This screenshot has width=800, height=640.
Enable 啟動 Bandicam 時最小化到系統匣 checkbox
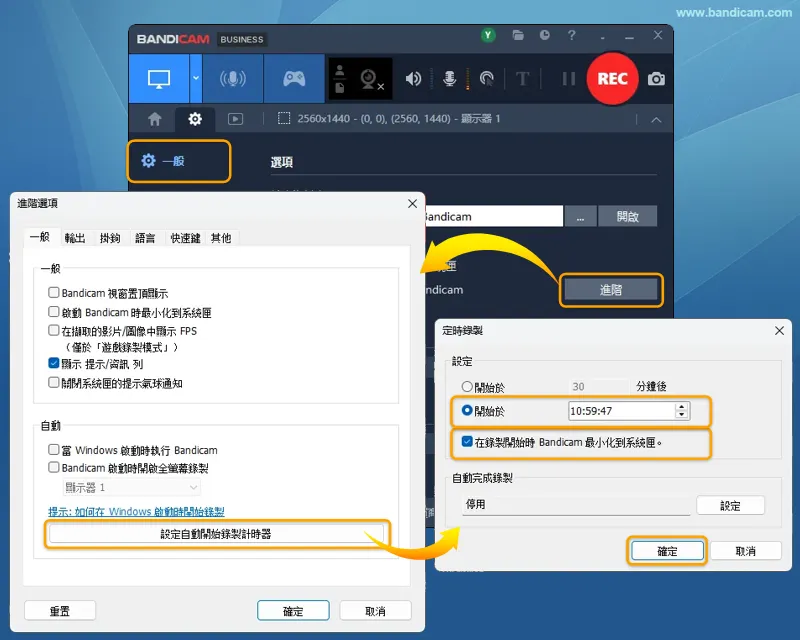(54, 311)
